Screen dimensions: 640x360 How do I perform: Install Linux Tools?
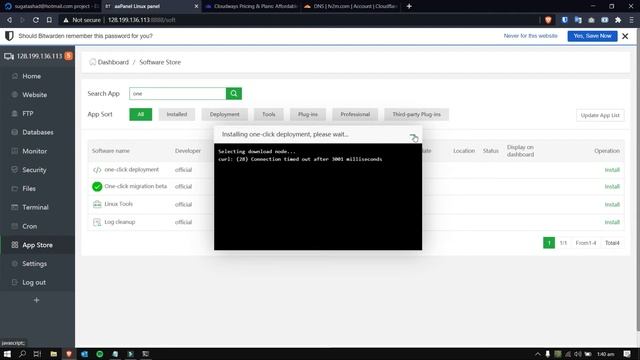[x=612, y=204]
